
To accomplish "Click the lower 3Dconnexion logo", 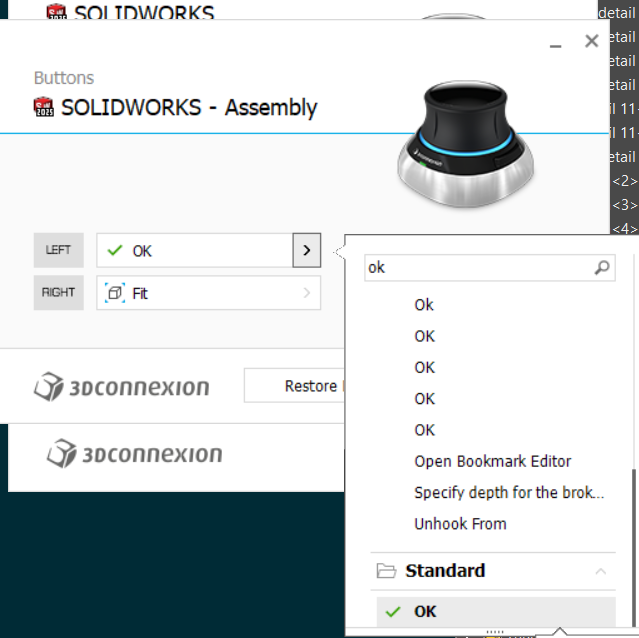I will pyautogui.click(x=134, y=455).
